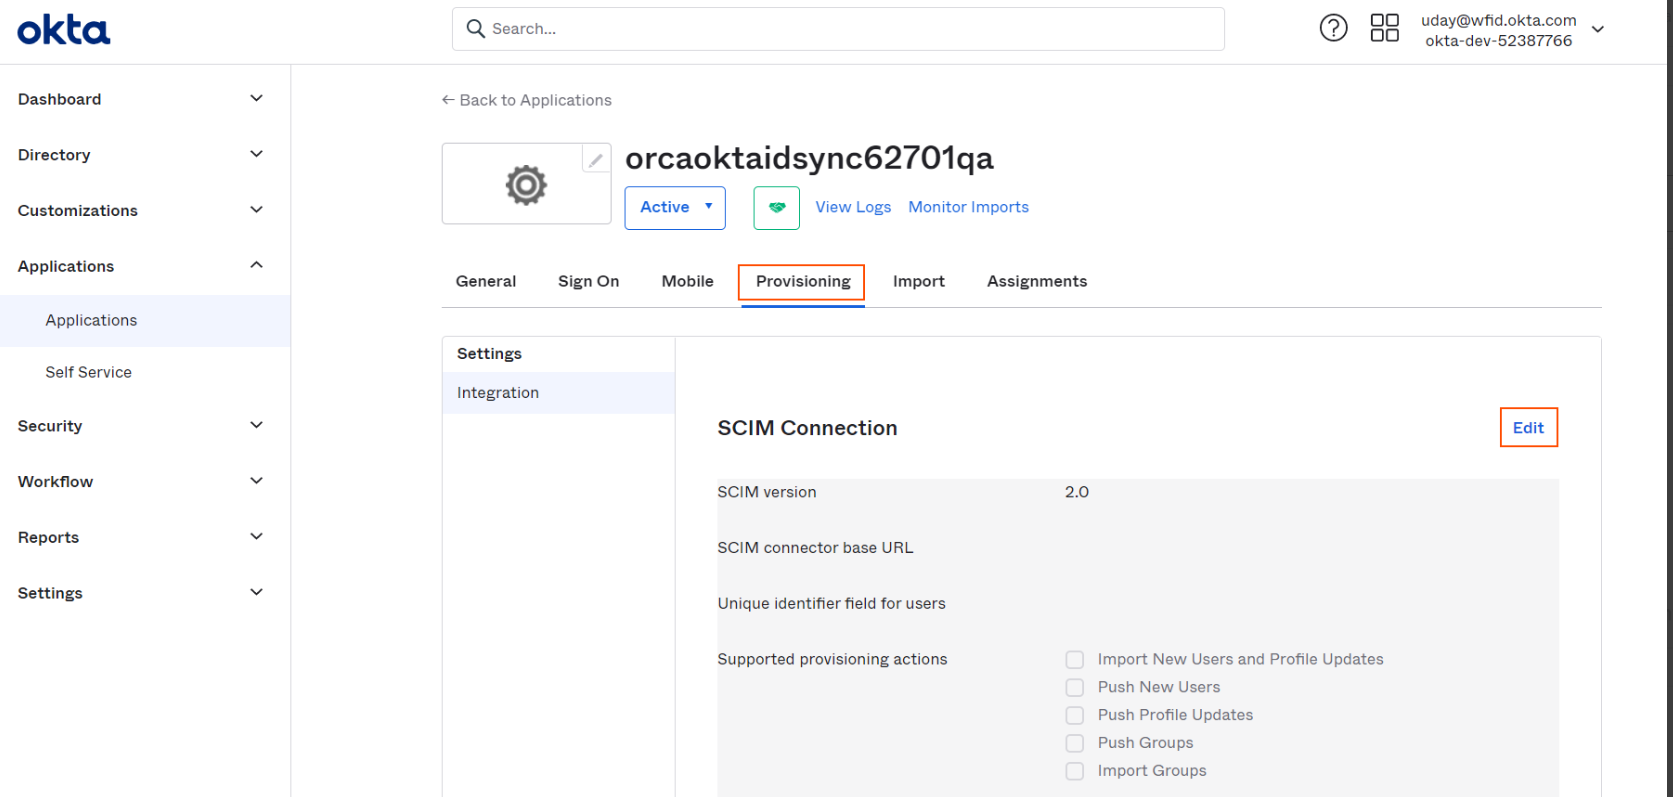Select Integration in Settings list
Screen dimensions: 1673x797
click(559, 393)
